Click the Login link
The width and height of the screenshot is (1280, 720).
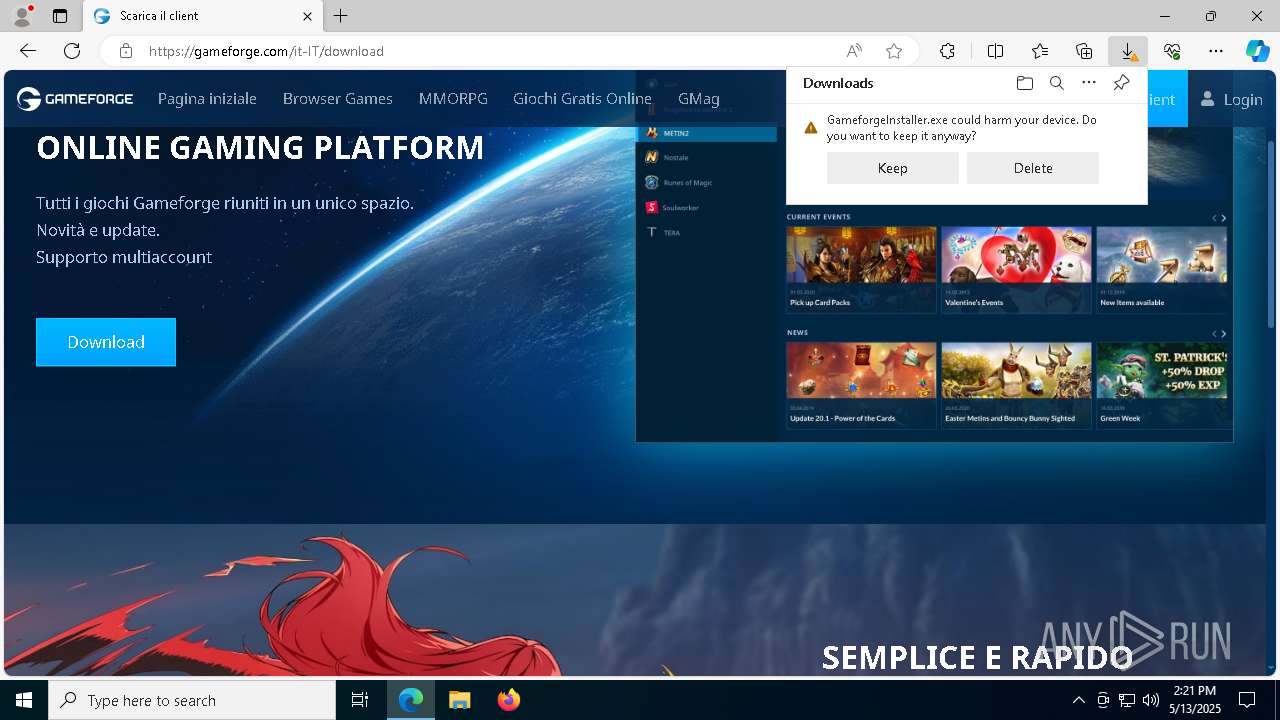[x=1232, y=99]
